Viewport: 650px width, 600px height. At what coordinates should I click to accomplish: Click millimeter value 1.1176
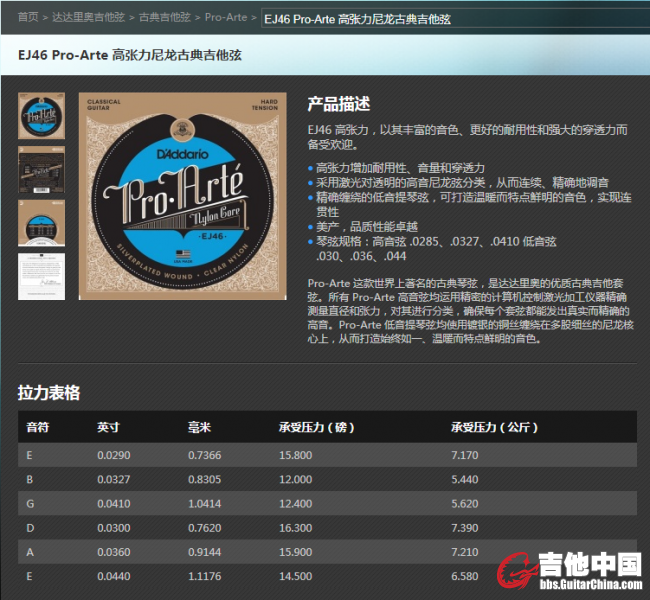click(x=204, y=576)
